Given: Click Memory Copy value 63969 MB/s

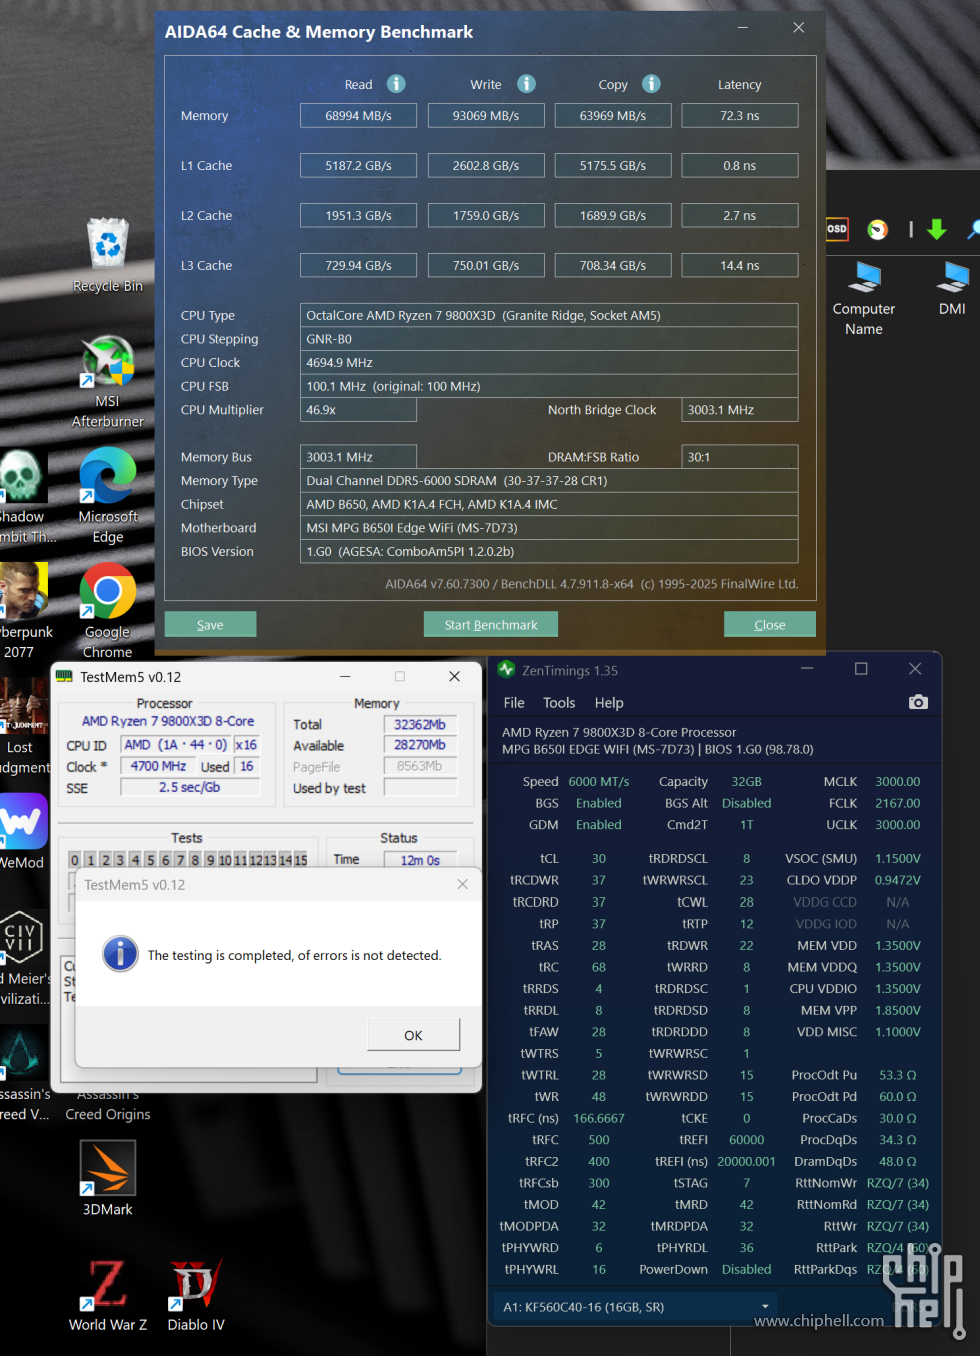Looking at the screenshot, I should [x=613, y=115].
